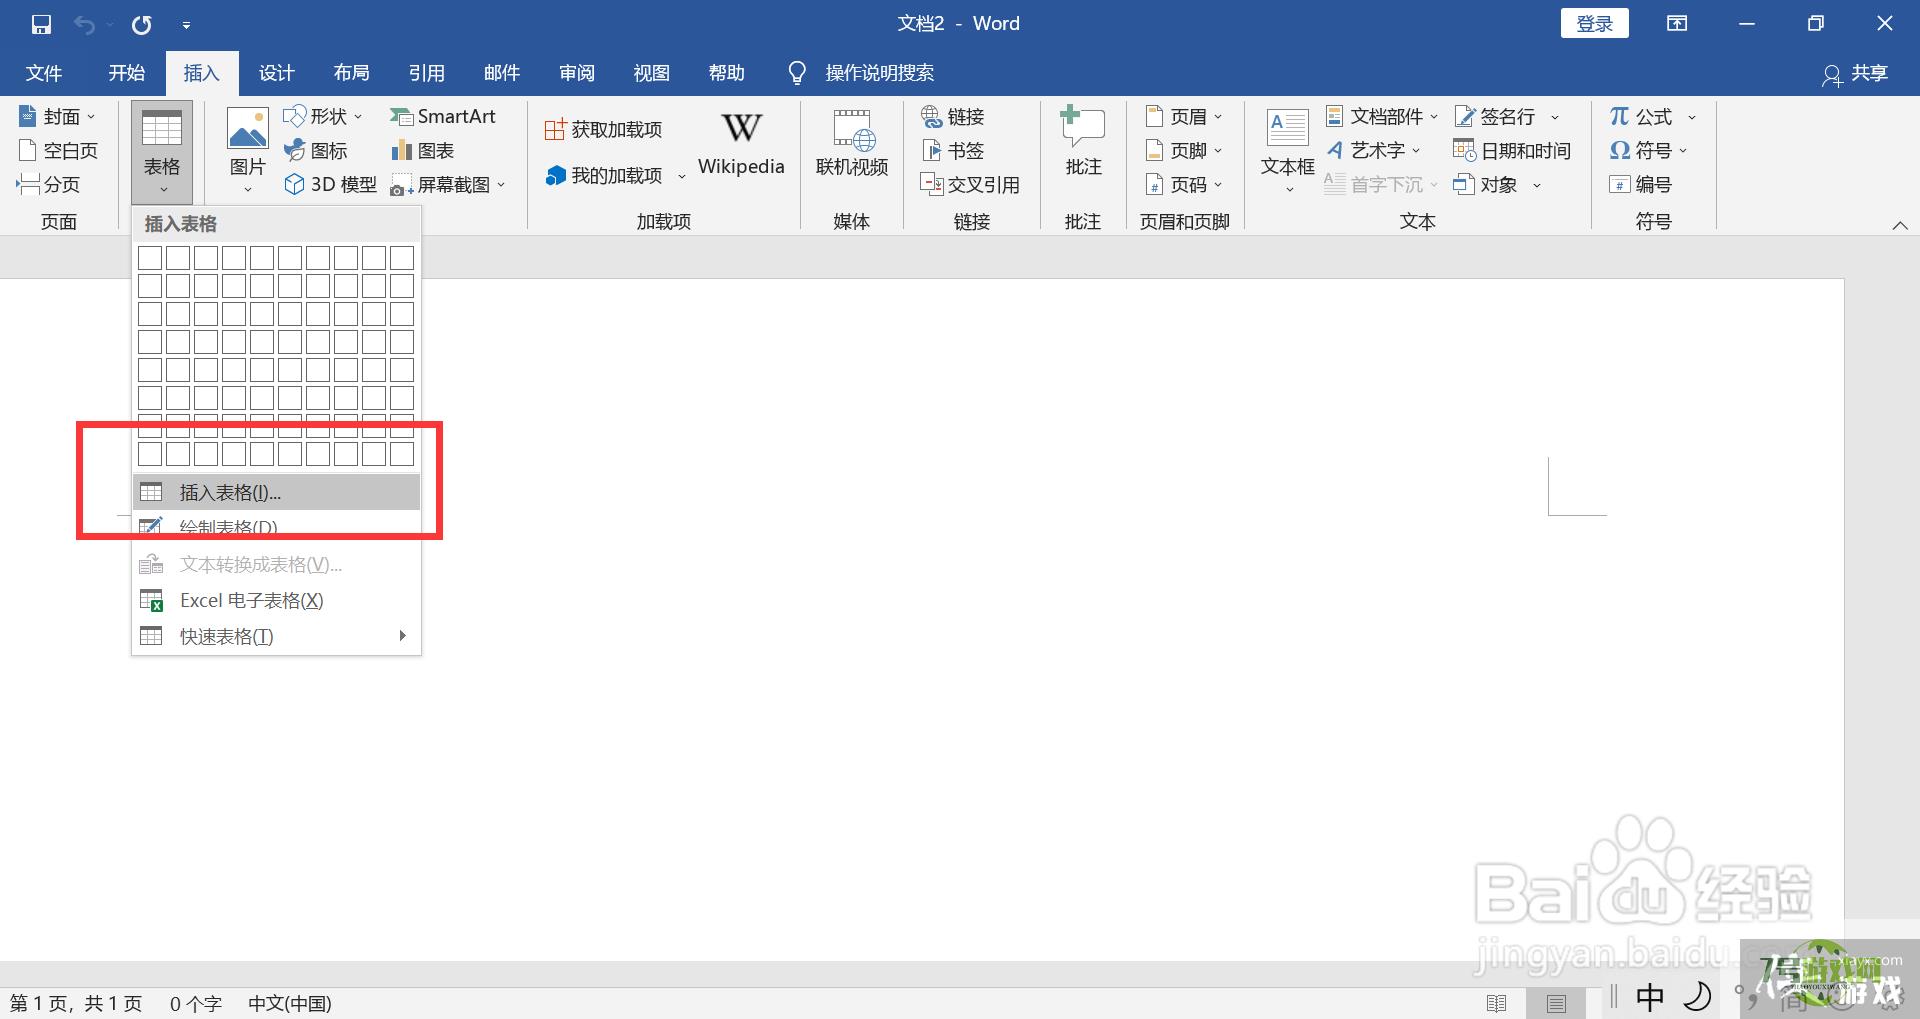Switch to the 帮助 tab

(727, 73)
